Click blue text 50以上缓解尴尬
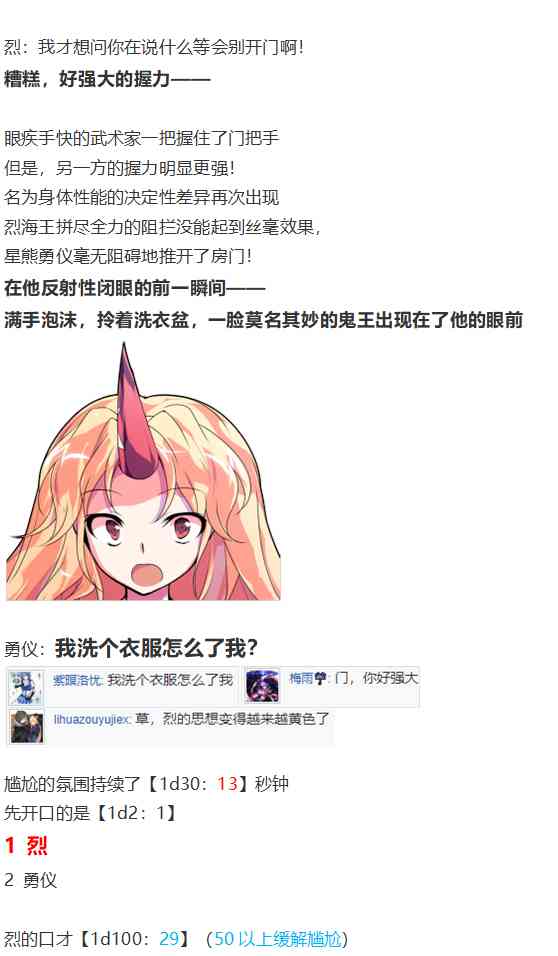 coord(277,938)
